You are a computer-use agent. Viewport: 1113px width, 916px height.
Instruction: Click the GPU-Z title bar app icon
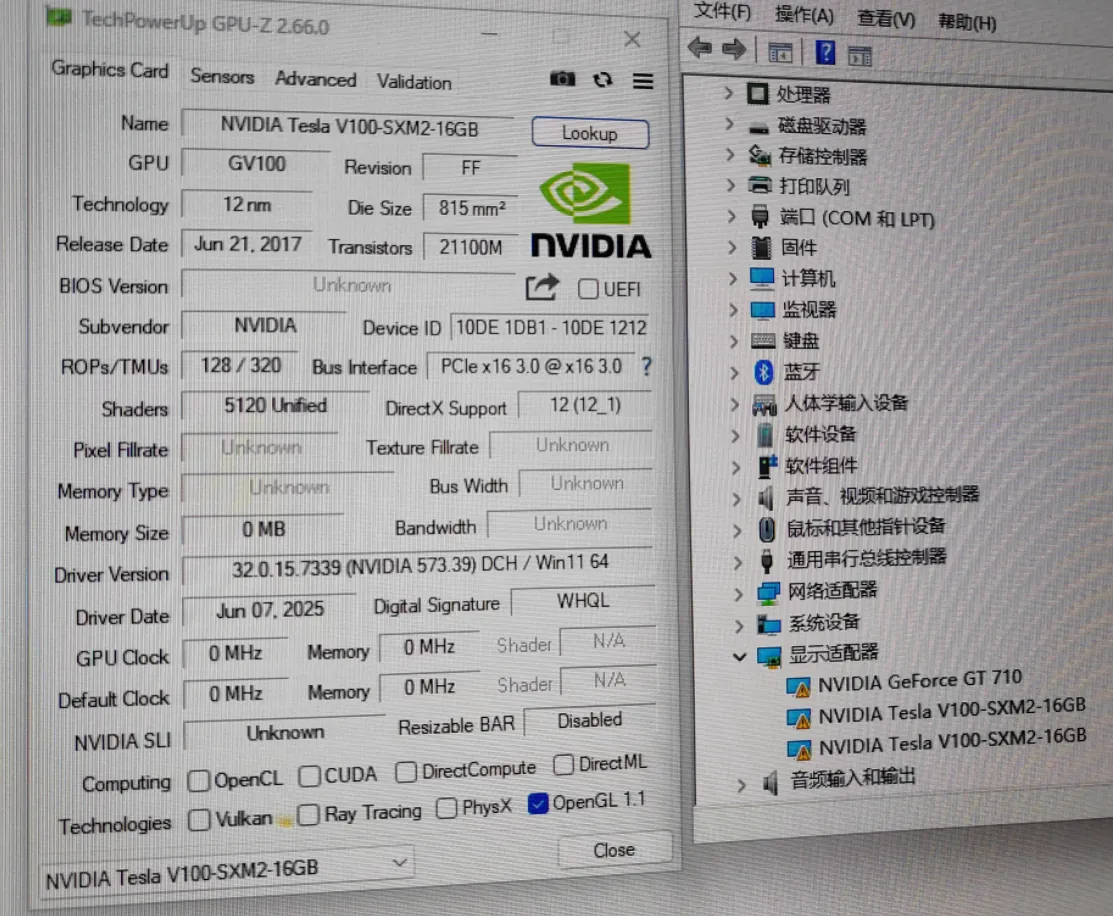(x=60, y=16)
